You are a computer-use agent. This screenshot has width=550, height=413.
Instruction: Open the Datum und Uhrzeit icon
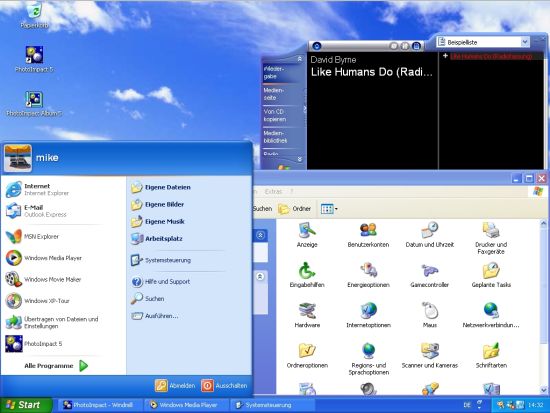pyautogui.click(x=430, y=234)
